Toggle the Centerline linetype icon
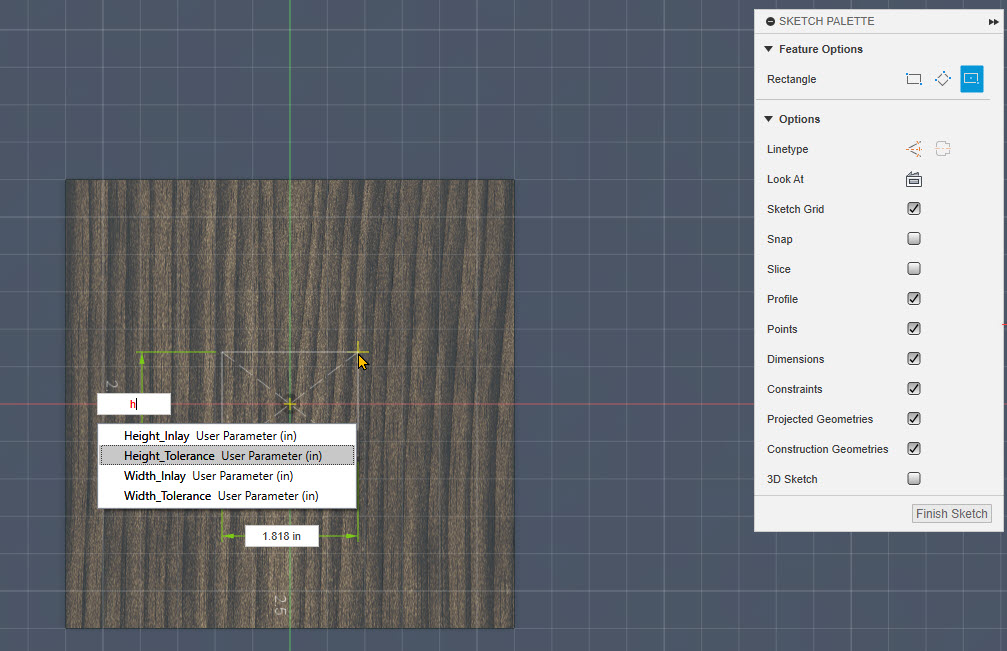The height and width of the screenshot is (651, 1007). 943,149
